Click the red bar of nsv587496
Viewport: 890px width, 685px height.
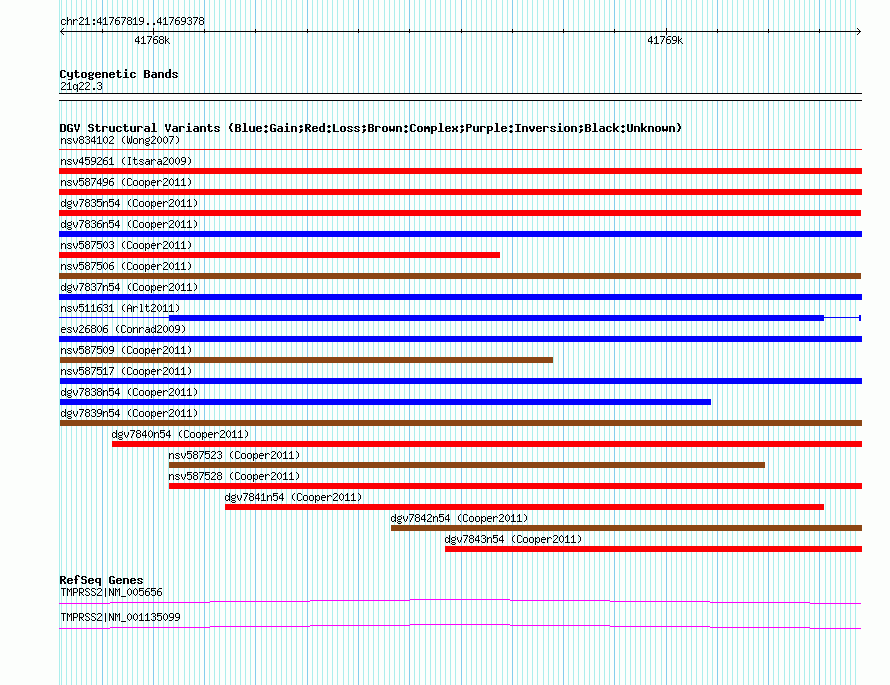point(460,192)
